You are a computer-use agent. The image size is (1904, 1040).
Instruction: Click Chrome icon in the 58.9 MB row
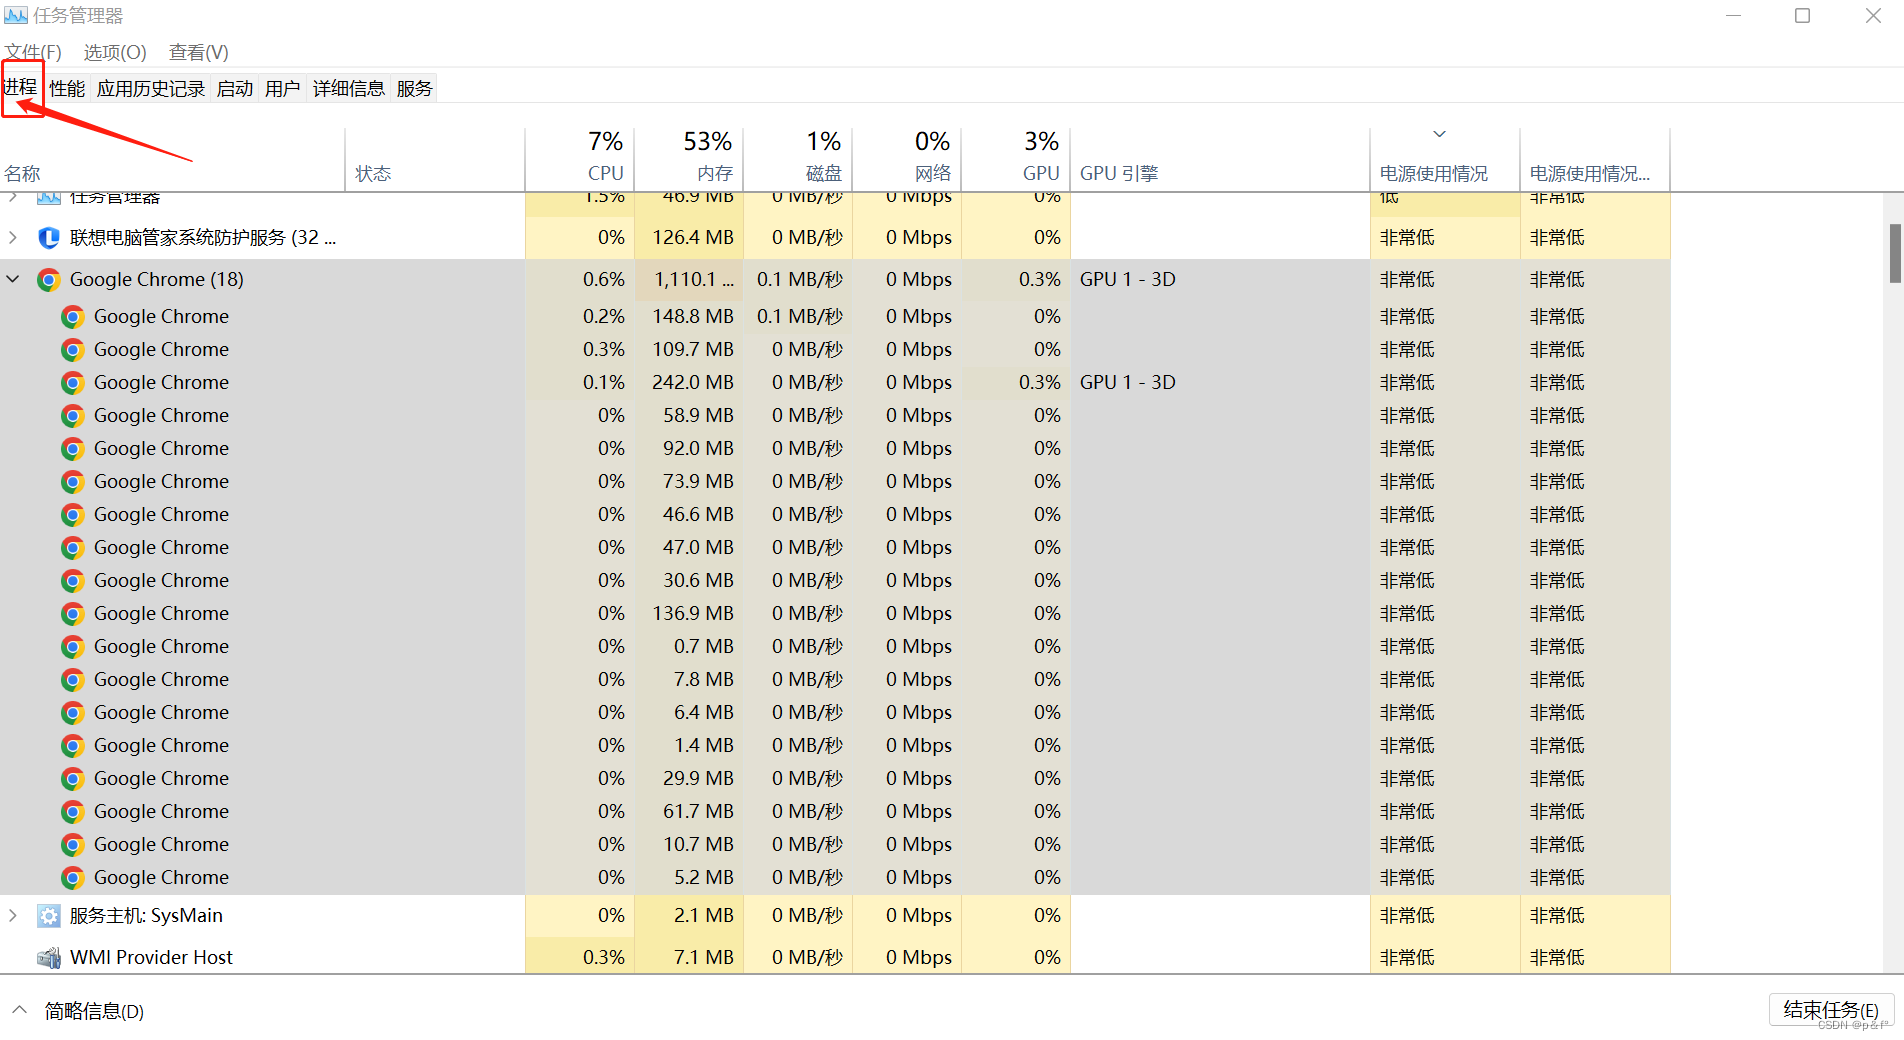pyautogui.click(x=72, y=416)
